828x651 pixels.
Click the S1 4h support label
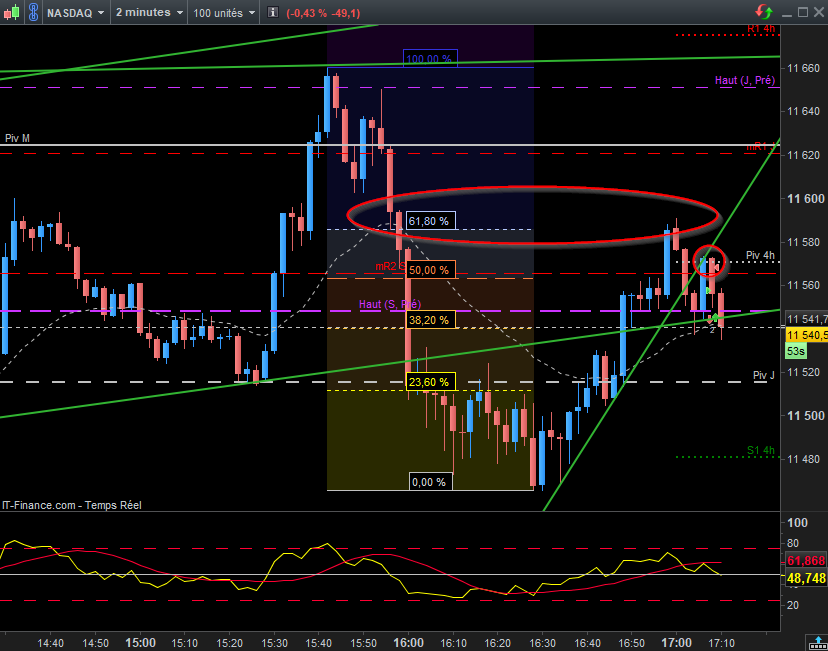pyautogui.click(x=760, y=450)
